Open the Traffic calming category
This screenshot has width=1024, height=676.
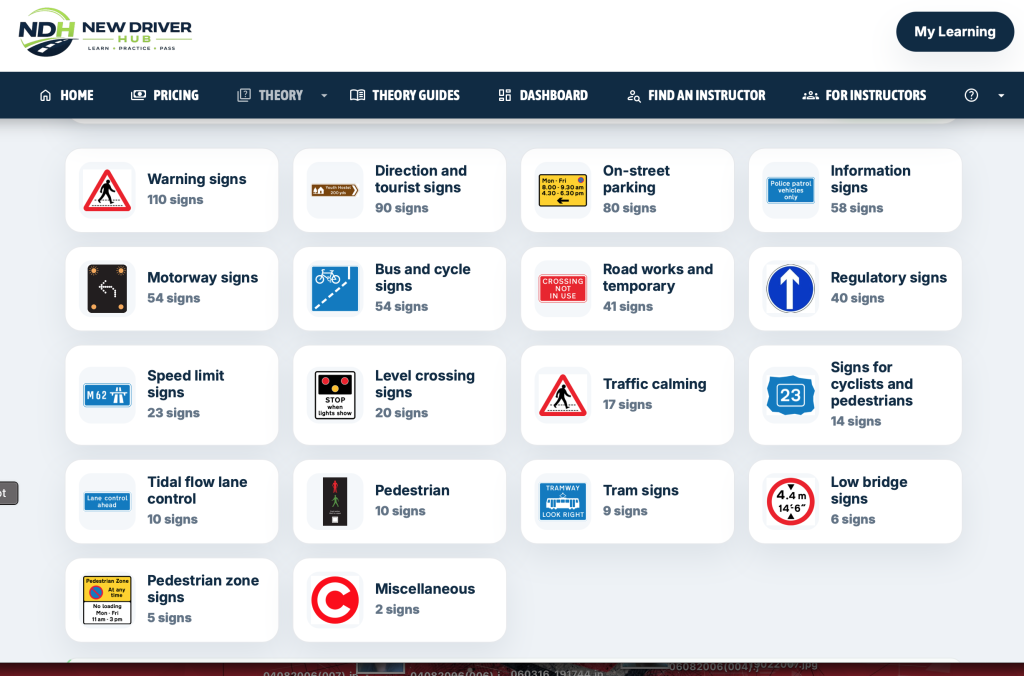click(x=628, y=395)
